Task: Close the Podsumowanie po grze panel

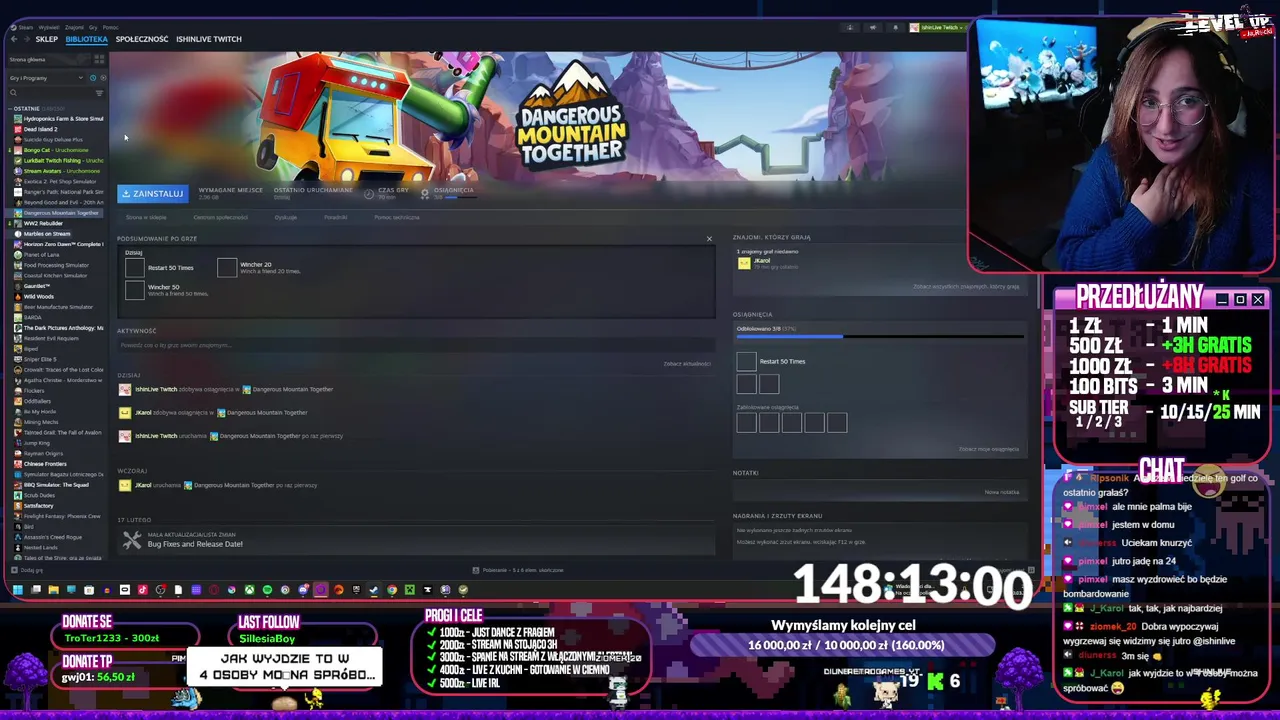Action: (709, 239)
